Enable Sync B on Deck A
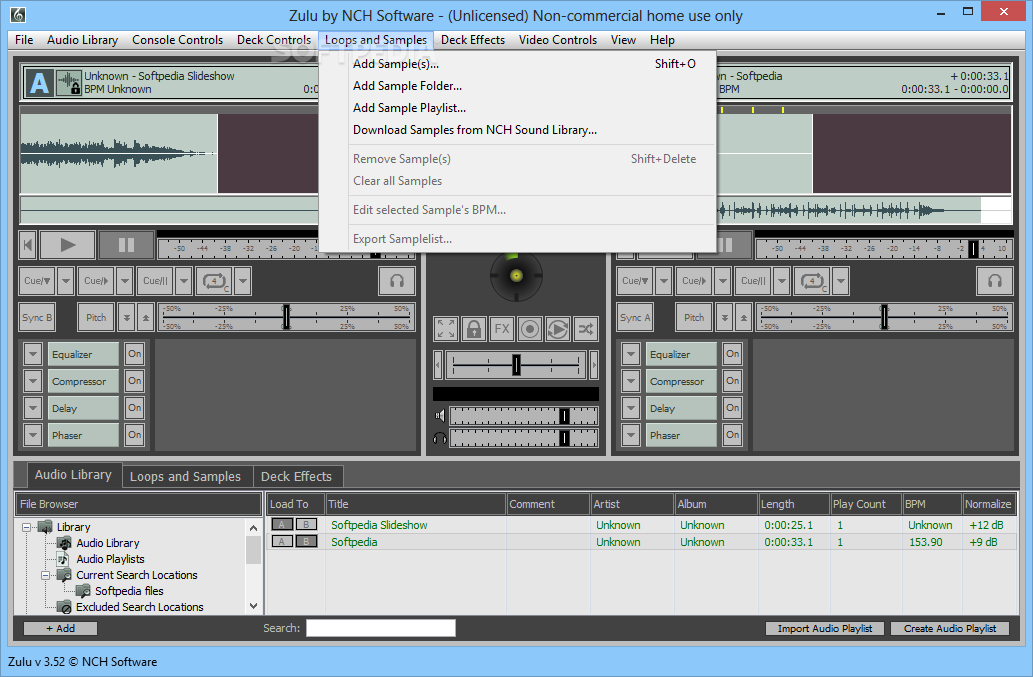Screen dimensions: 1033x677 37,317
